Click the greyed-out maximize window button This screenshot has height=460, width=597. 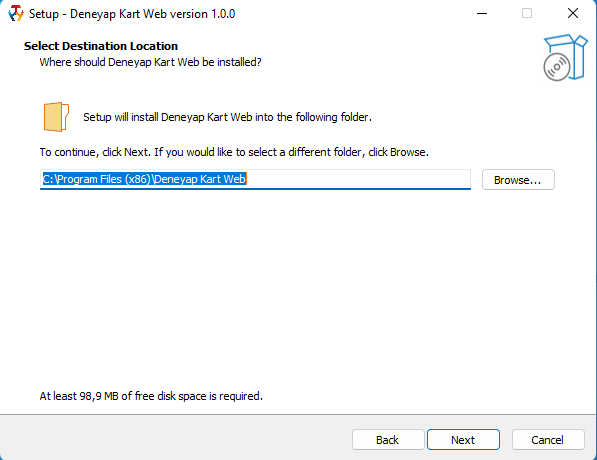tap(527, 13)
